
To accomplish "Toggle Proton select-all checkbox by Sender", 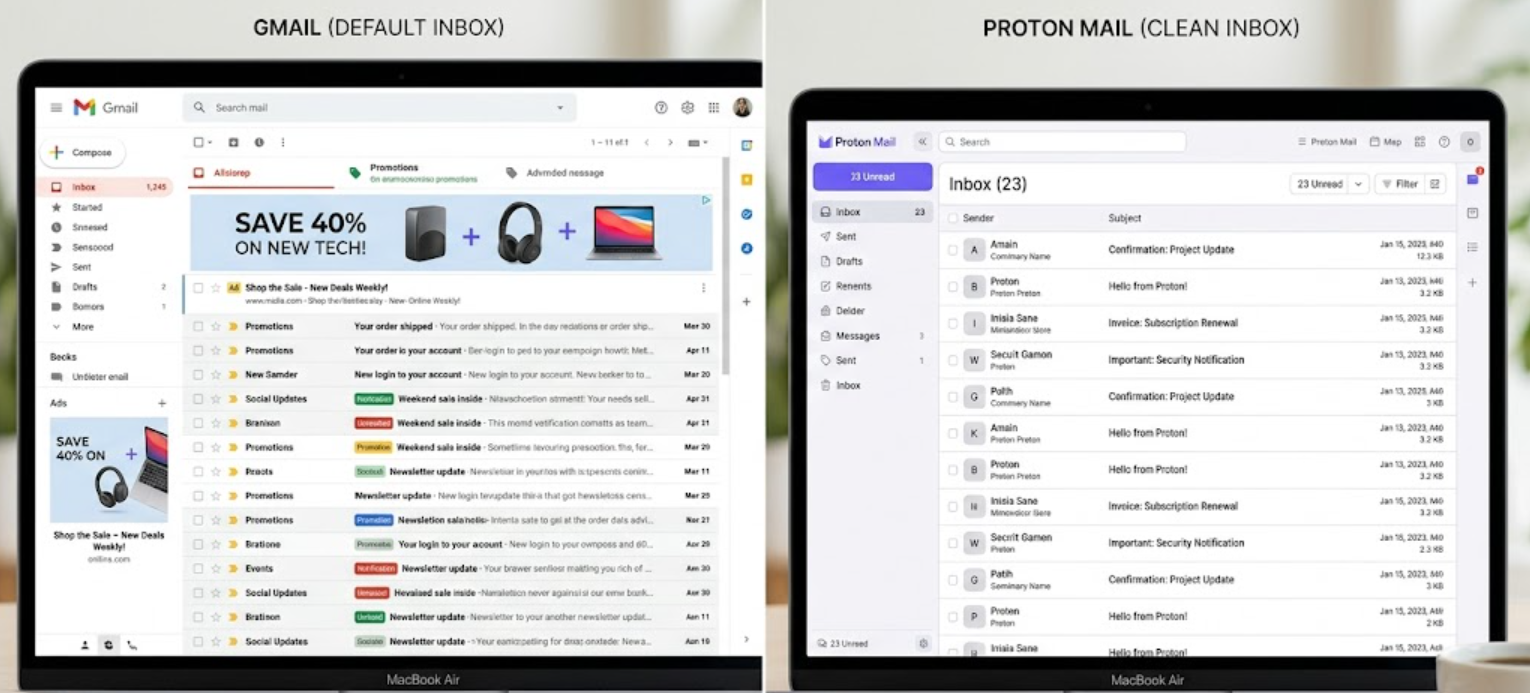I will 952,218.
